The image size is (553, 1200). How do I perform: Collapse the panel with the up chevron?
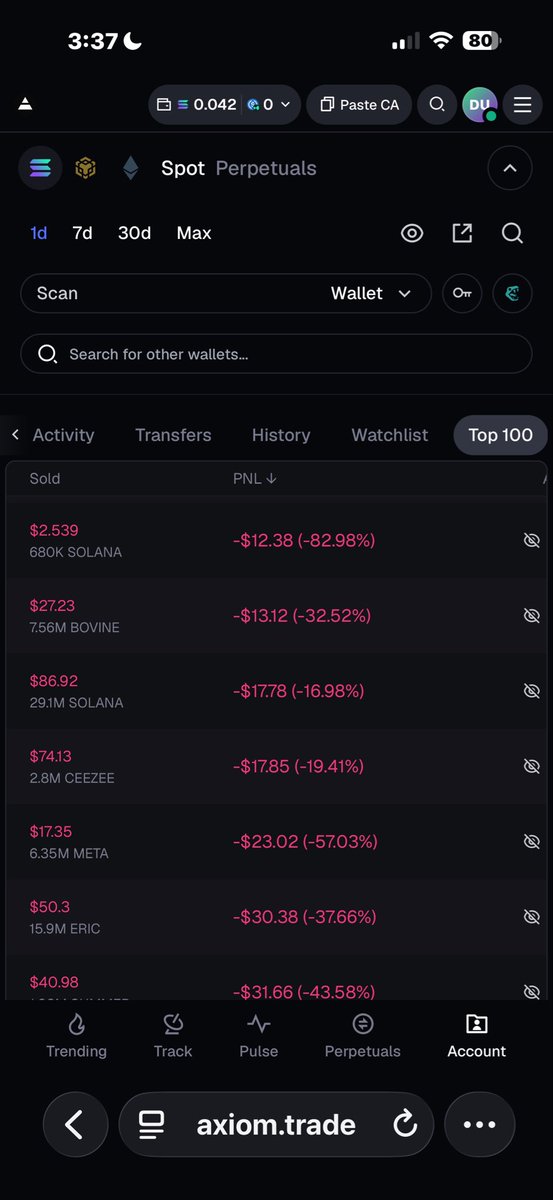510,168
